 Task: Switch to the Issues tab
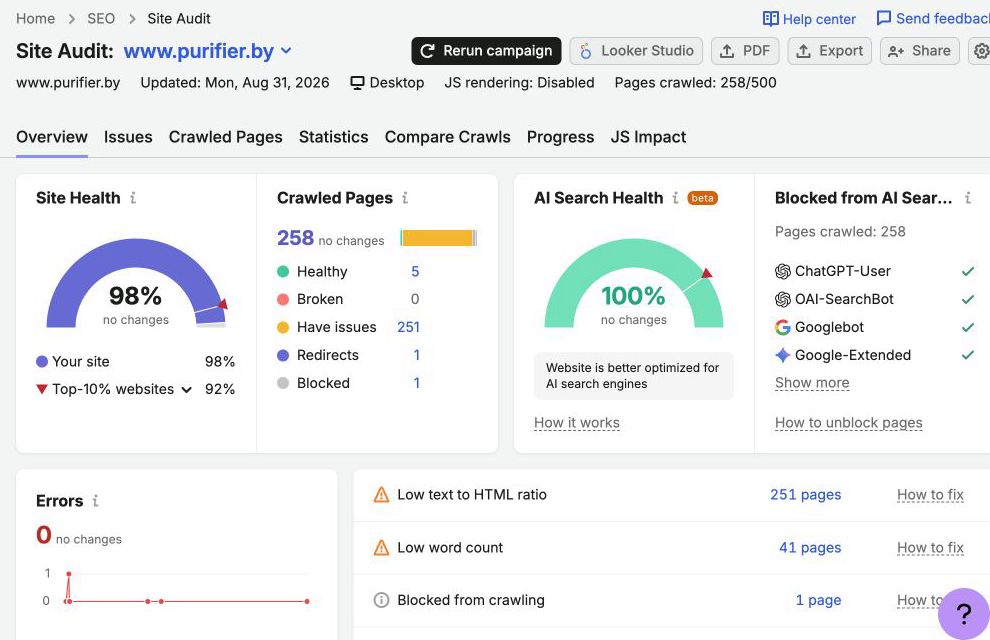click(x=128, y=137)
